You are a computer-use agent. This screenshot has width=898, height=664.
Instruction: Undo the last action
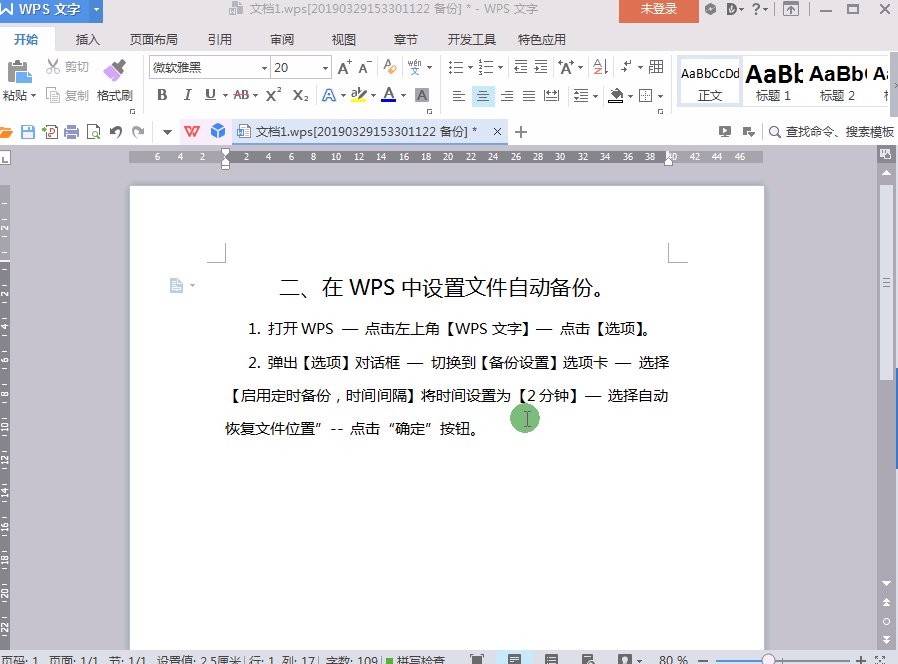[114, 131]
